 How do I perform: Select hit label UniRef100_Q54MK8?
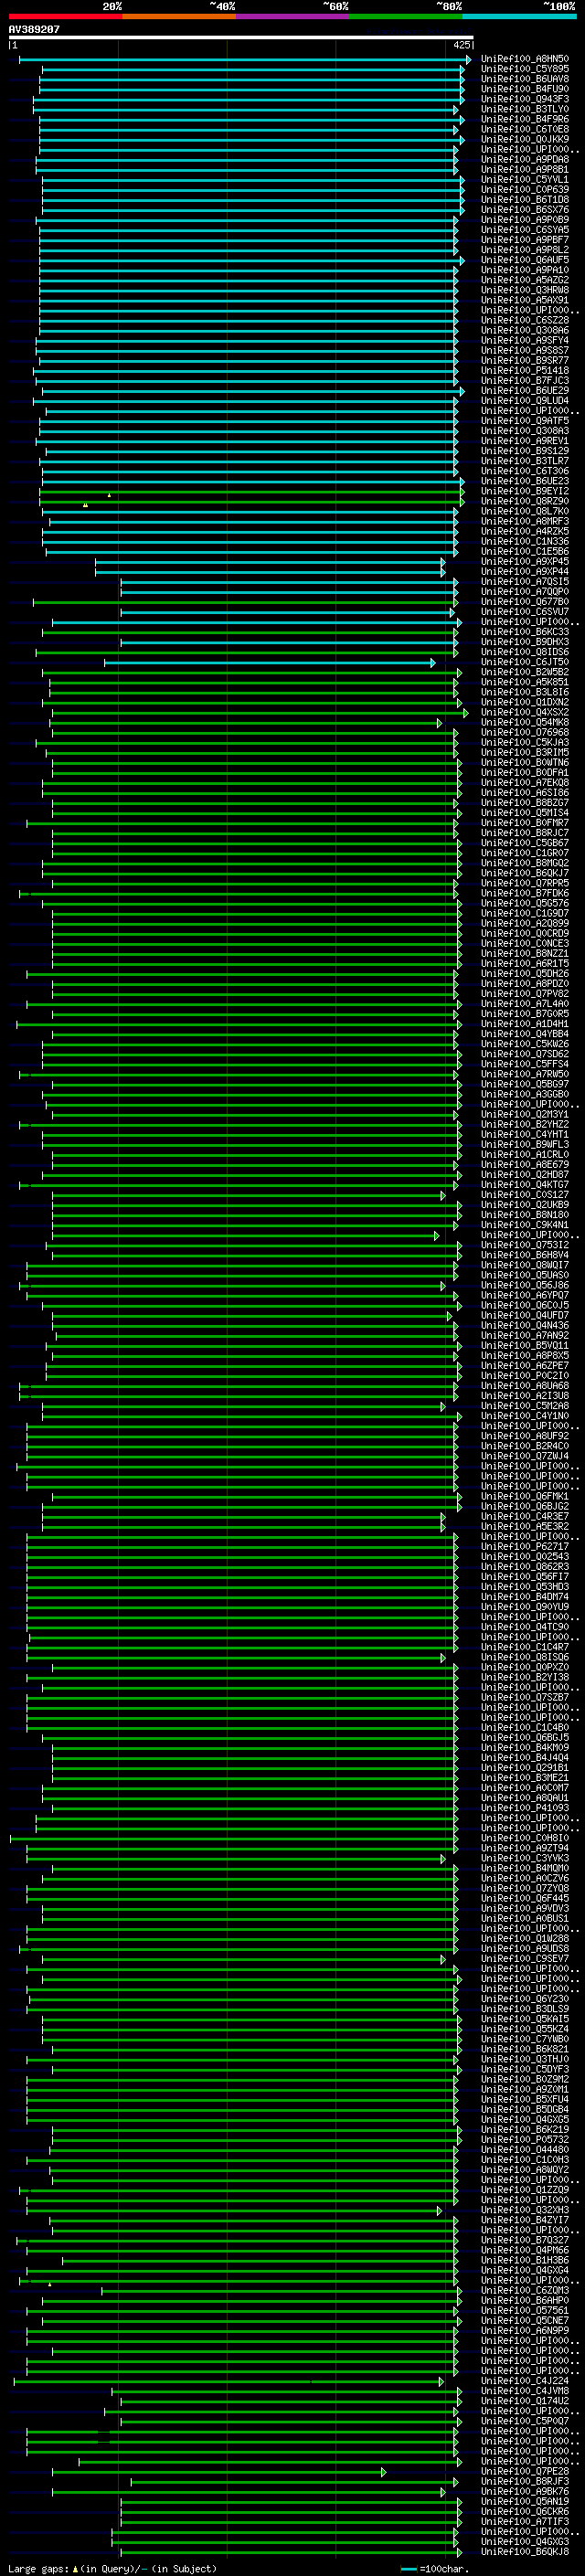pyautogui.click(x=524, y=723)
